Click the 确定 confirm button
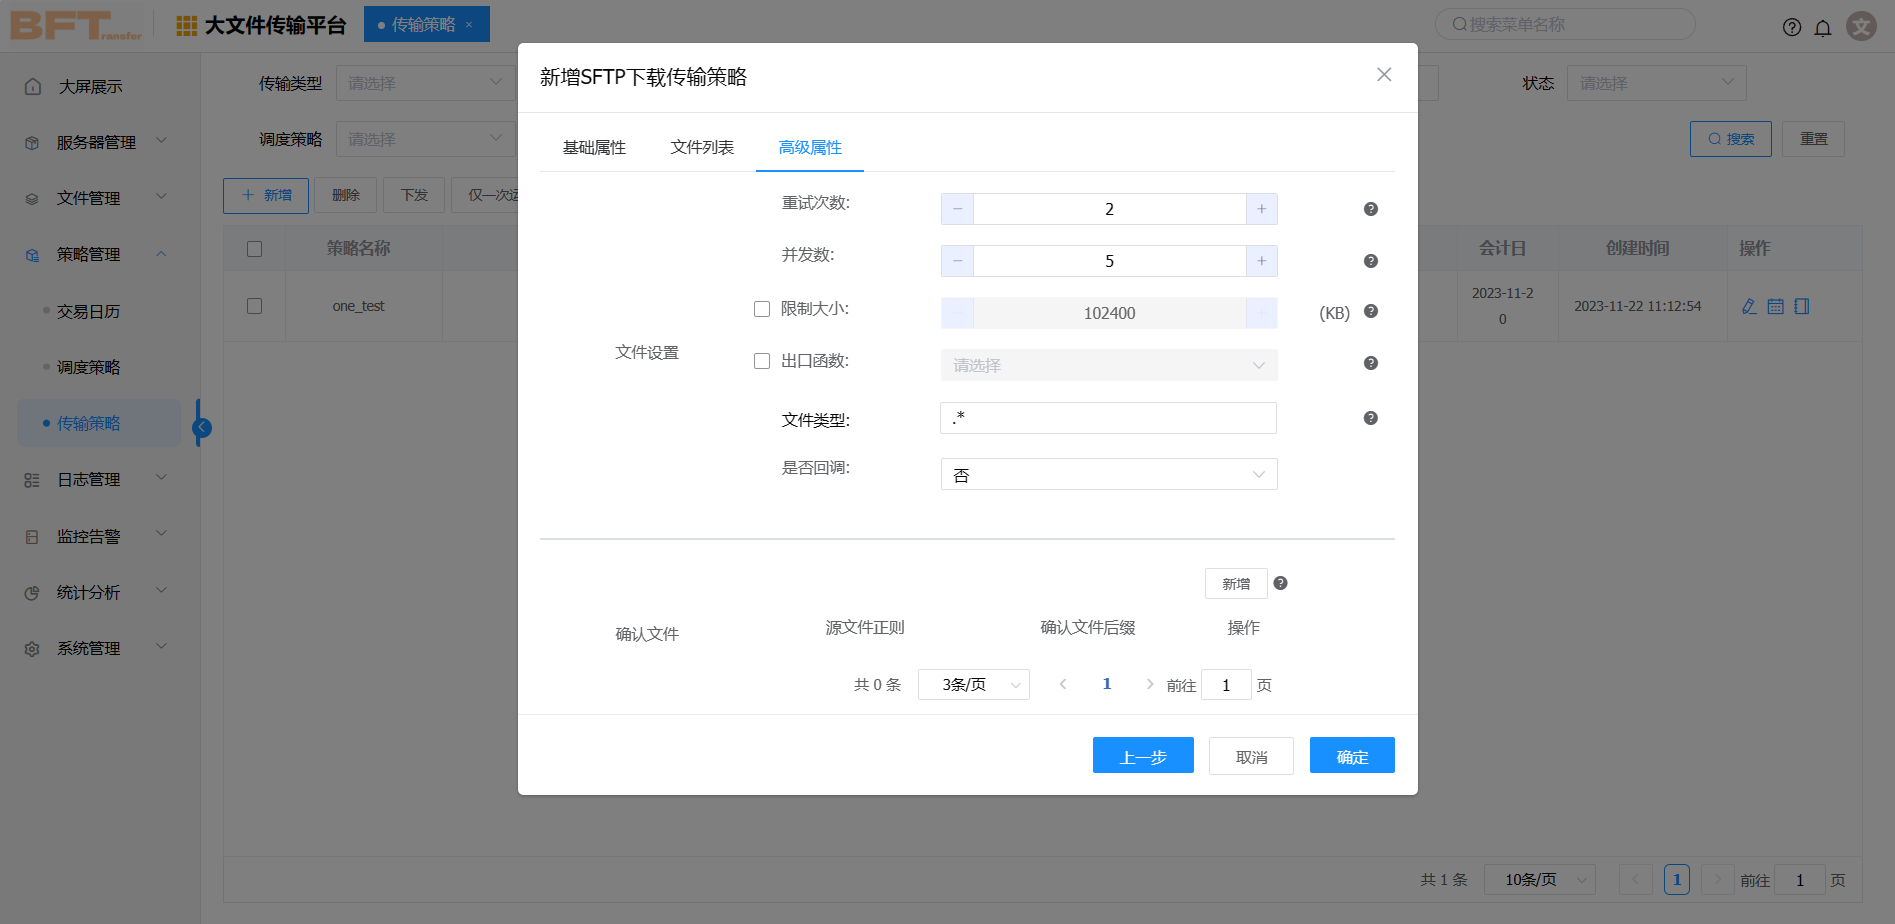The image size is (1895, 924). tap(1351, 755)
